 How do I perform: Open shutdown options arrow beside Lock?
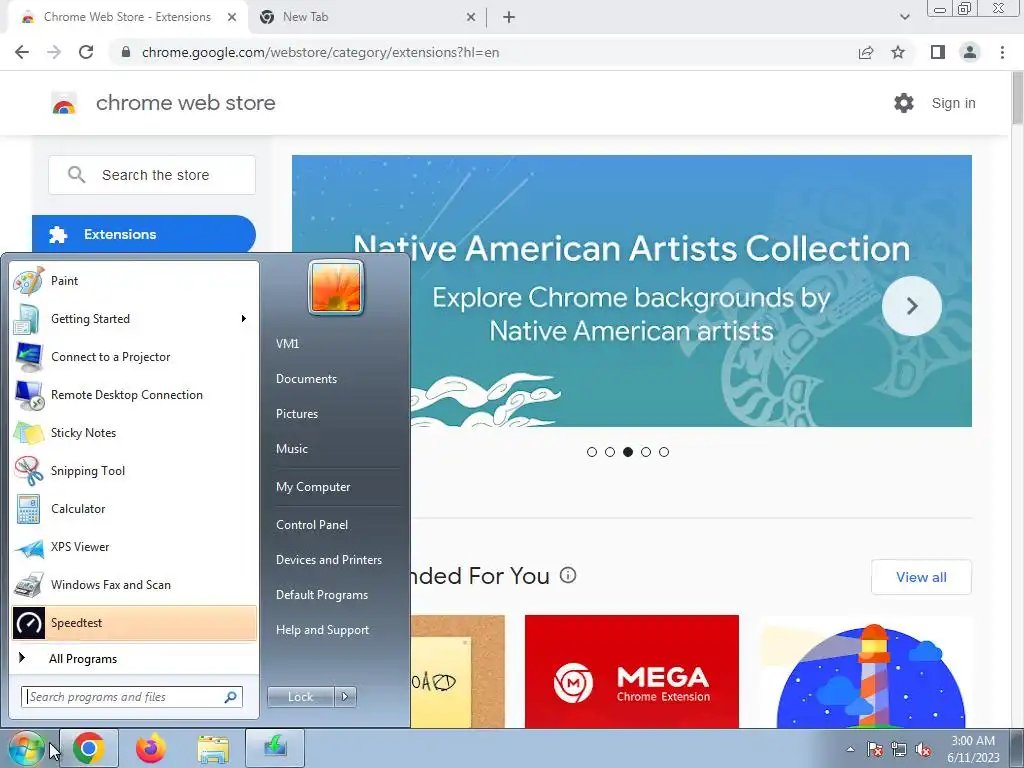click(345, 697)
